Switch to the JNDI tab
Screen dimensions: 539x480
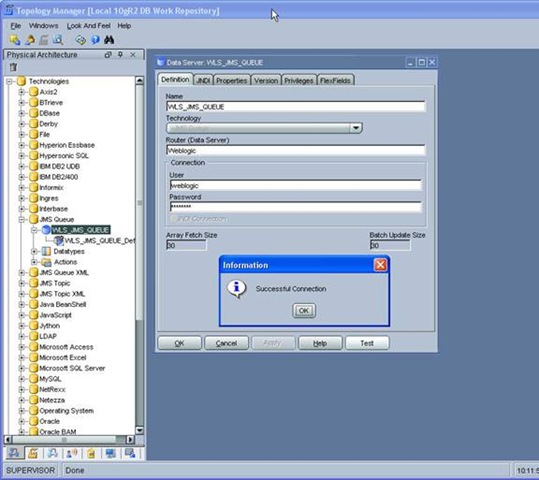pyautogui.click(x=203, y=80)
